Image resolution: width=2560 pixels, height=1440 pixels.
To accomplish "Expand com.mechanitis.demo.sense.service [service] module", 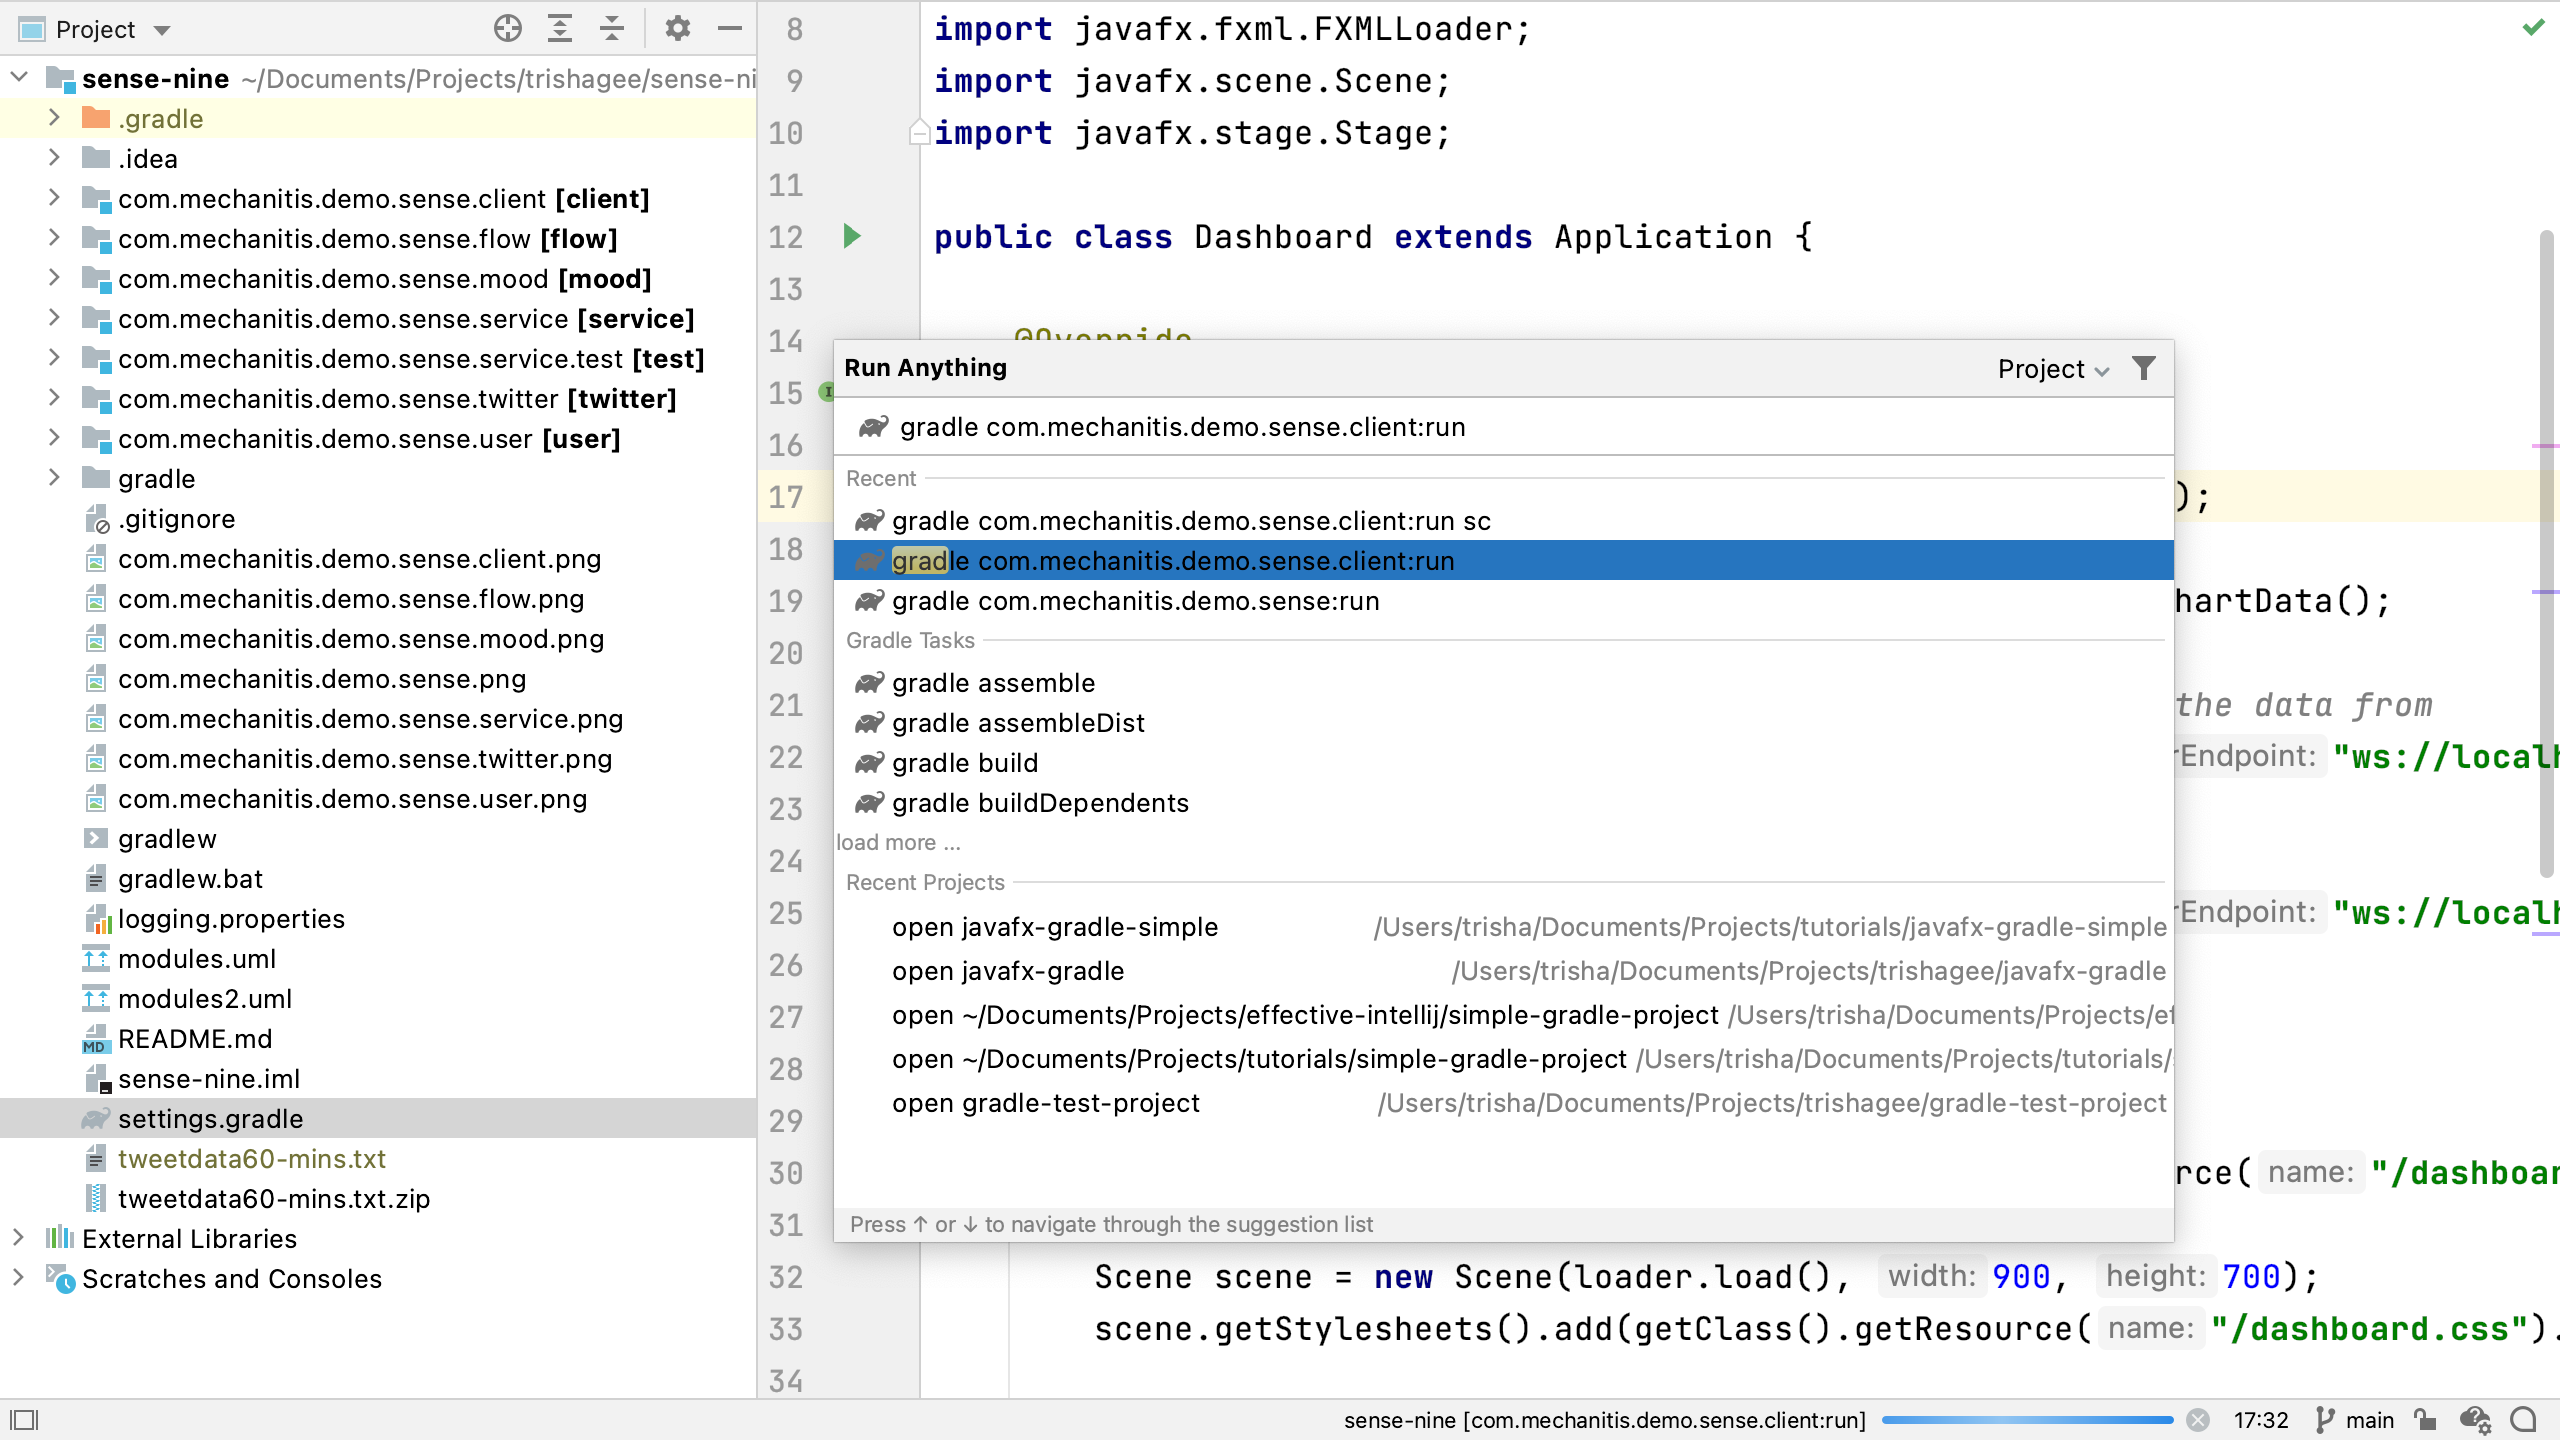I will point(54,317).
